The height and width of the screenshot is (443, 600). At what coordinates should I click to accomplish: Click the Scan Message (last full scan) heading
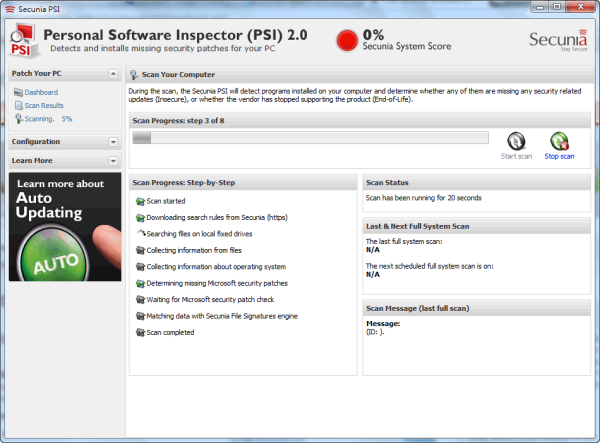click(417, 308)
